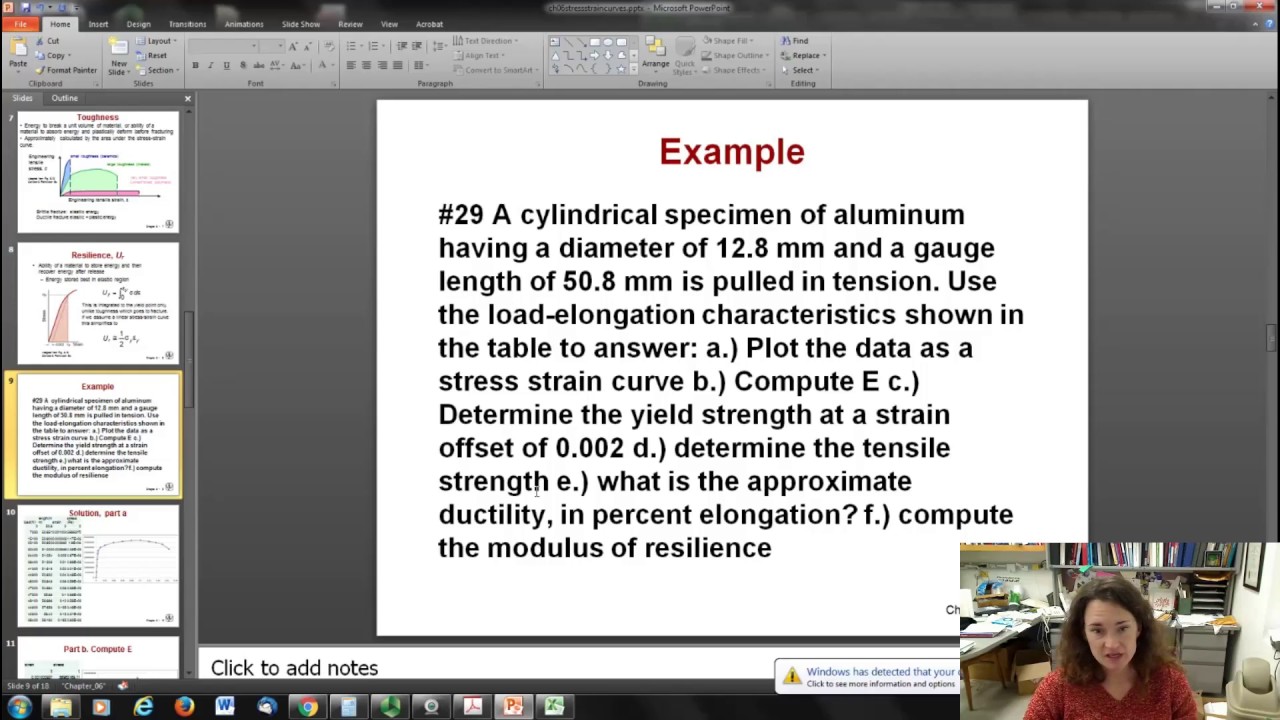Image resolution: width=1280 pixels, height=720 pixels.
Task: Open the Line Spacing dropdown
Action: click(439, 46)
